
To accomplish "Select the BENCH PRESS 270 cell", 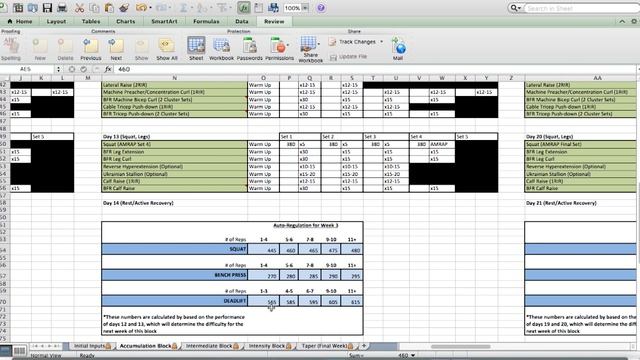I will [x=263, y=276].
